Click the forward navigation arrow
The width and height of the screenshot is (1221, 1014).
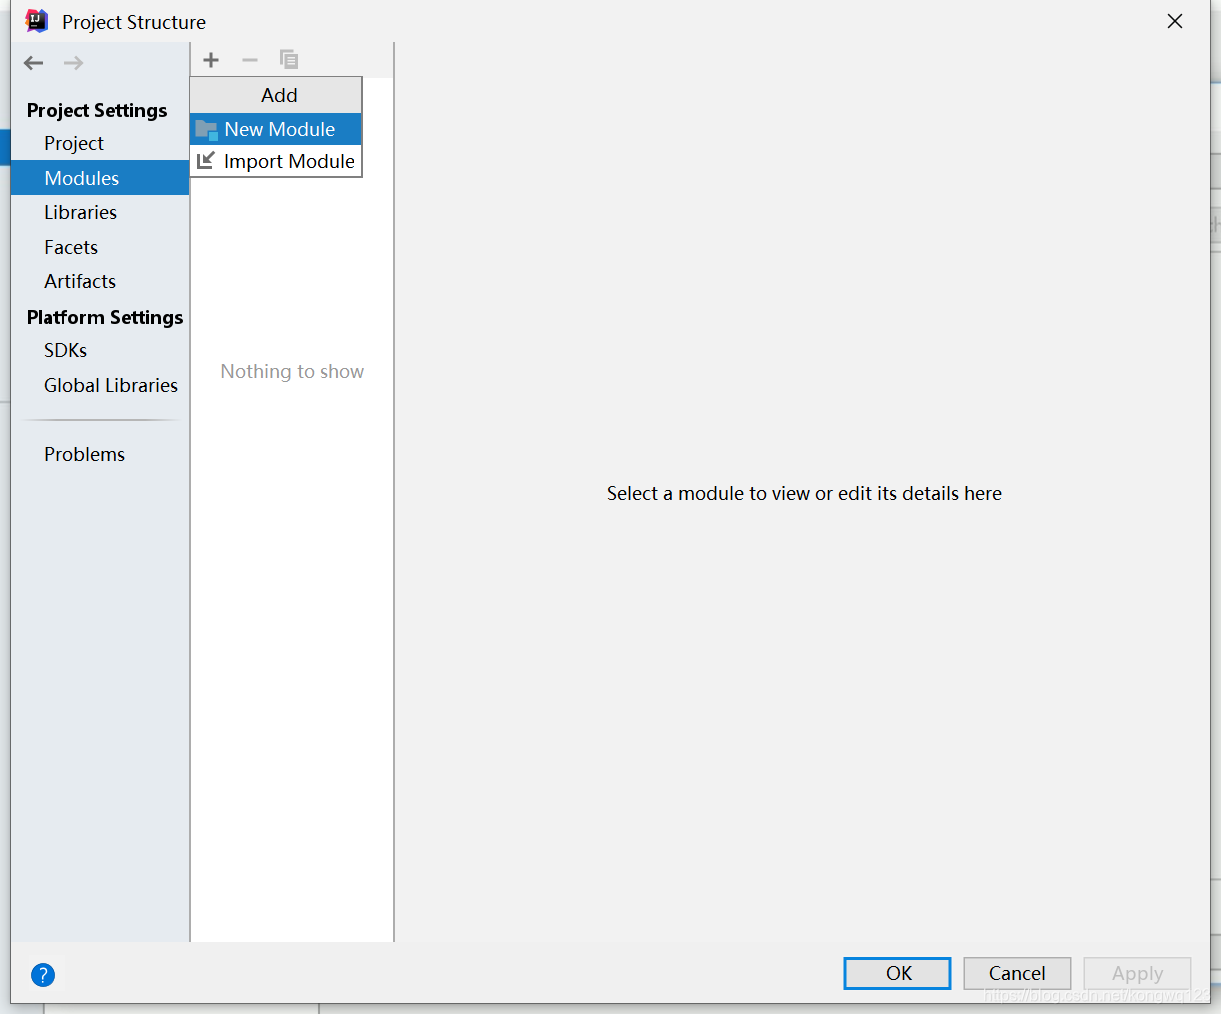pos(74,63)
